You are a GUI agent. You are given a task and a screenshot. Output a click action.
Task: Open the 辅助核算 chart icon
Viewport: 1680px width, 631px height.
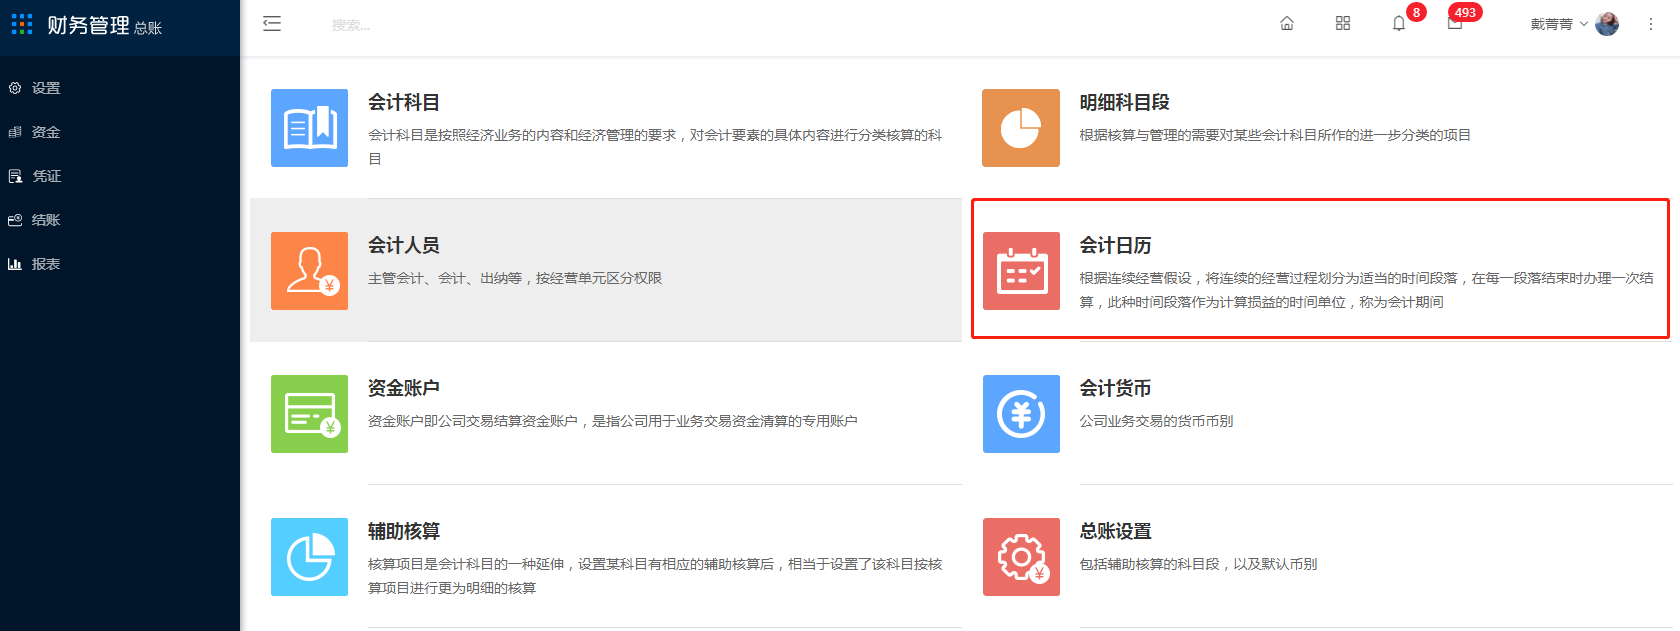pos(309,557)
